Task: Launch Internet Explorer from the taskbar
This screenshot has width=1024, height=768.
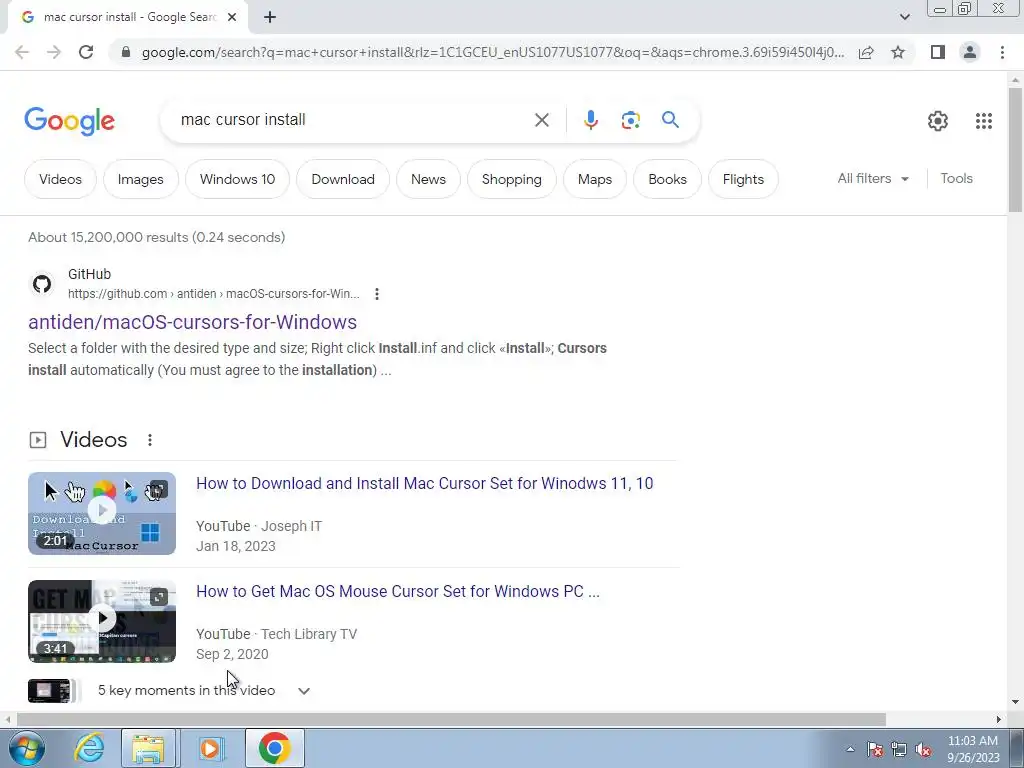Action: (x=89, y=748)
